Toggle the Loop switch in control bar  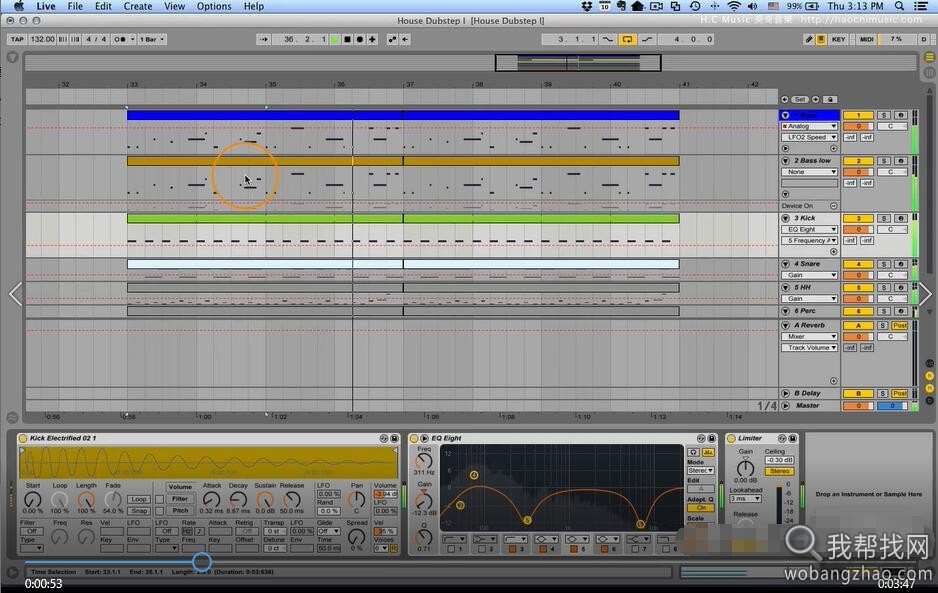627,39
